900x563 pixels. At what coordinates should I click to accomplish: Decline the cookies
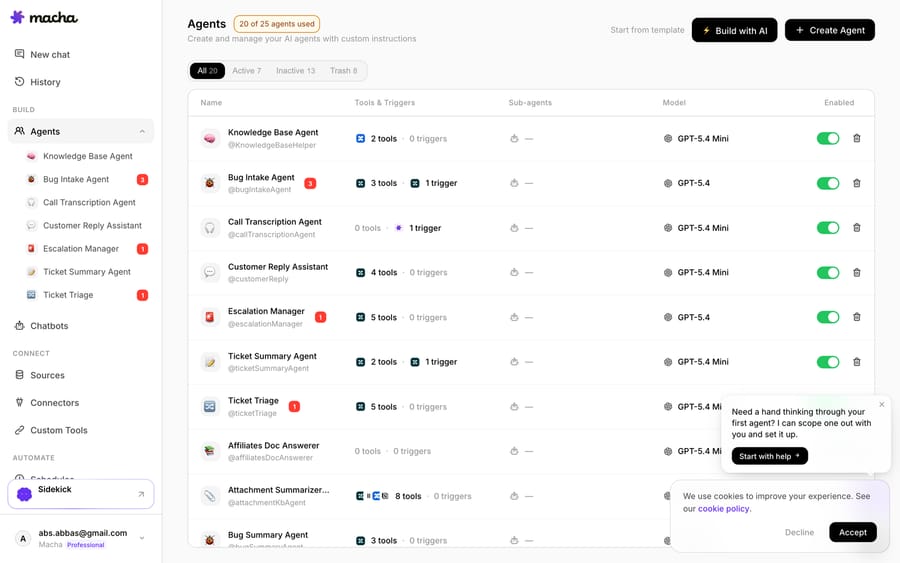pos(799,532)
